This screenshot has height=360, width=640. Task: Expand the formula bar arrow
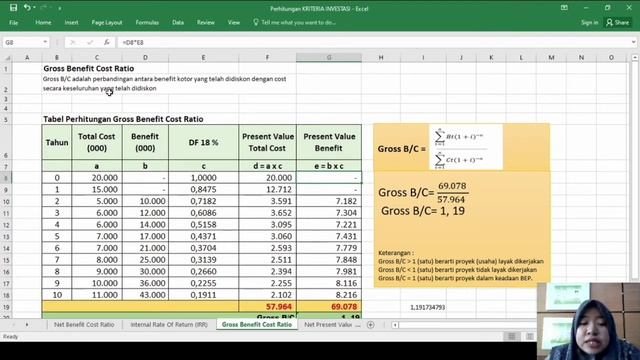point(633,42)
